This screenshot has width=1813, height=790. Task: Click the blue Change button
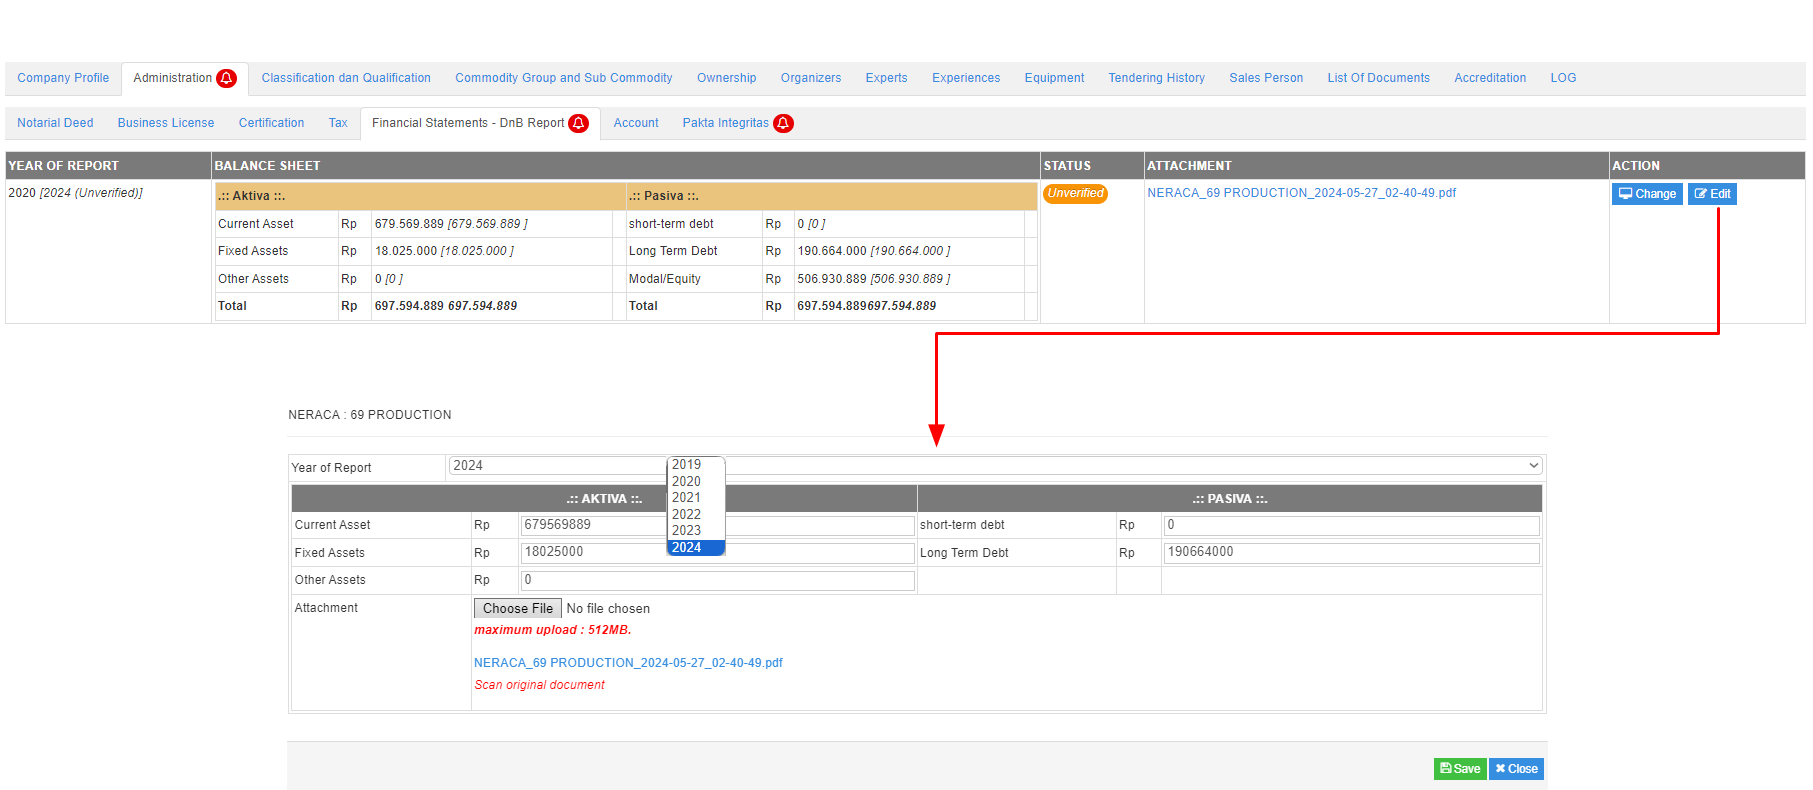point(1646,194)
